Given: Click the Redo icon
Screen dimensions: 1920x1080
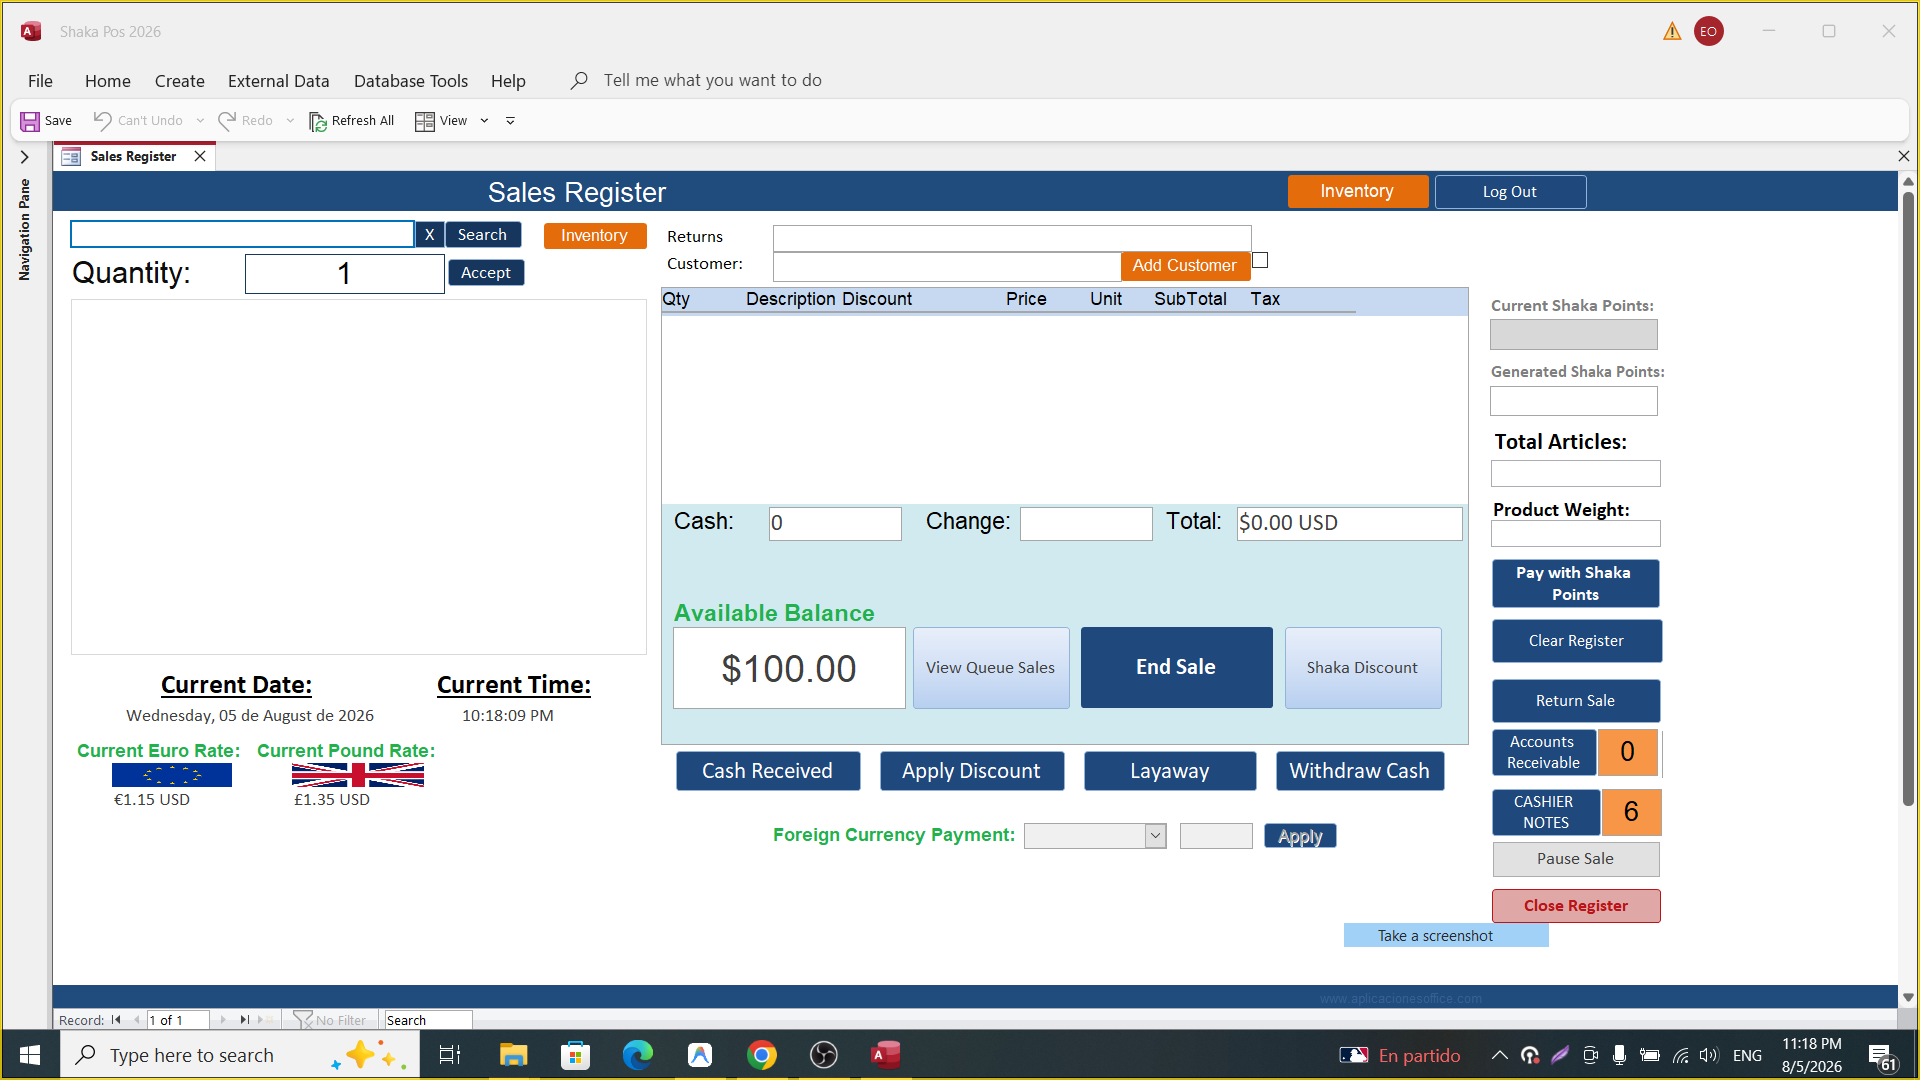Looking at the screenshot, I should click(x=227, y=120).
